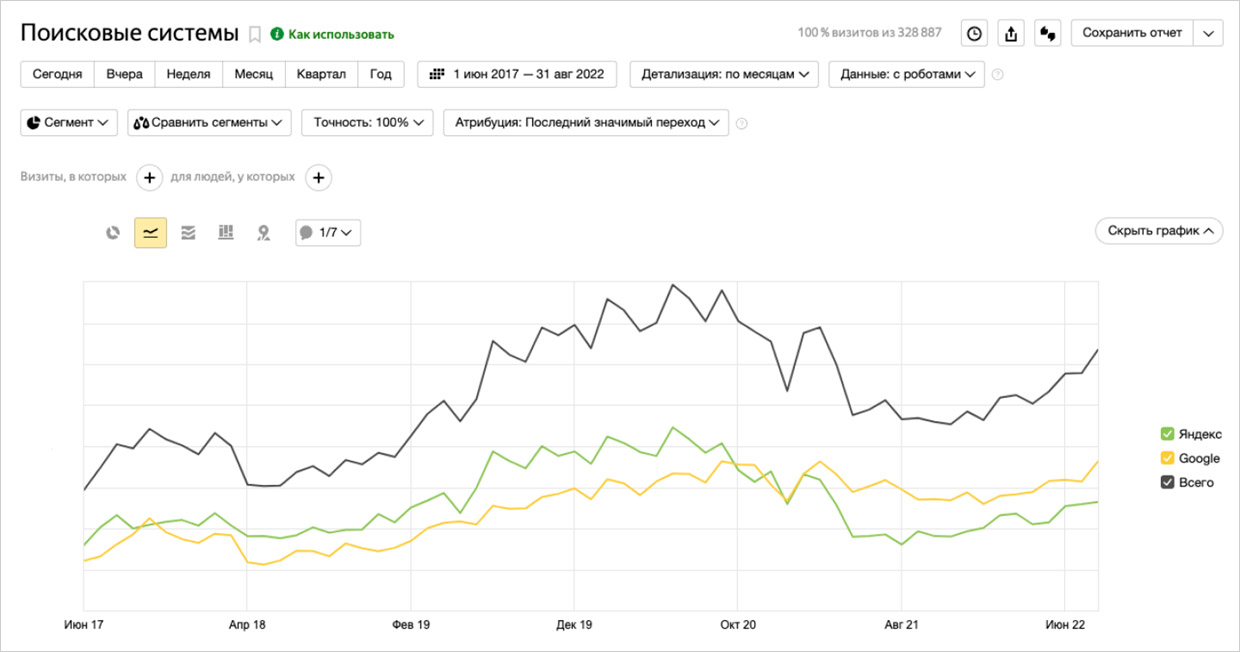Open the report history clock icon
The width and height of the screenshot is (1240, 652).
(974, 33)
